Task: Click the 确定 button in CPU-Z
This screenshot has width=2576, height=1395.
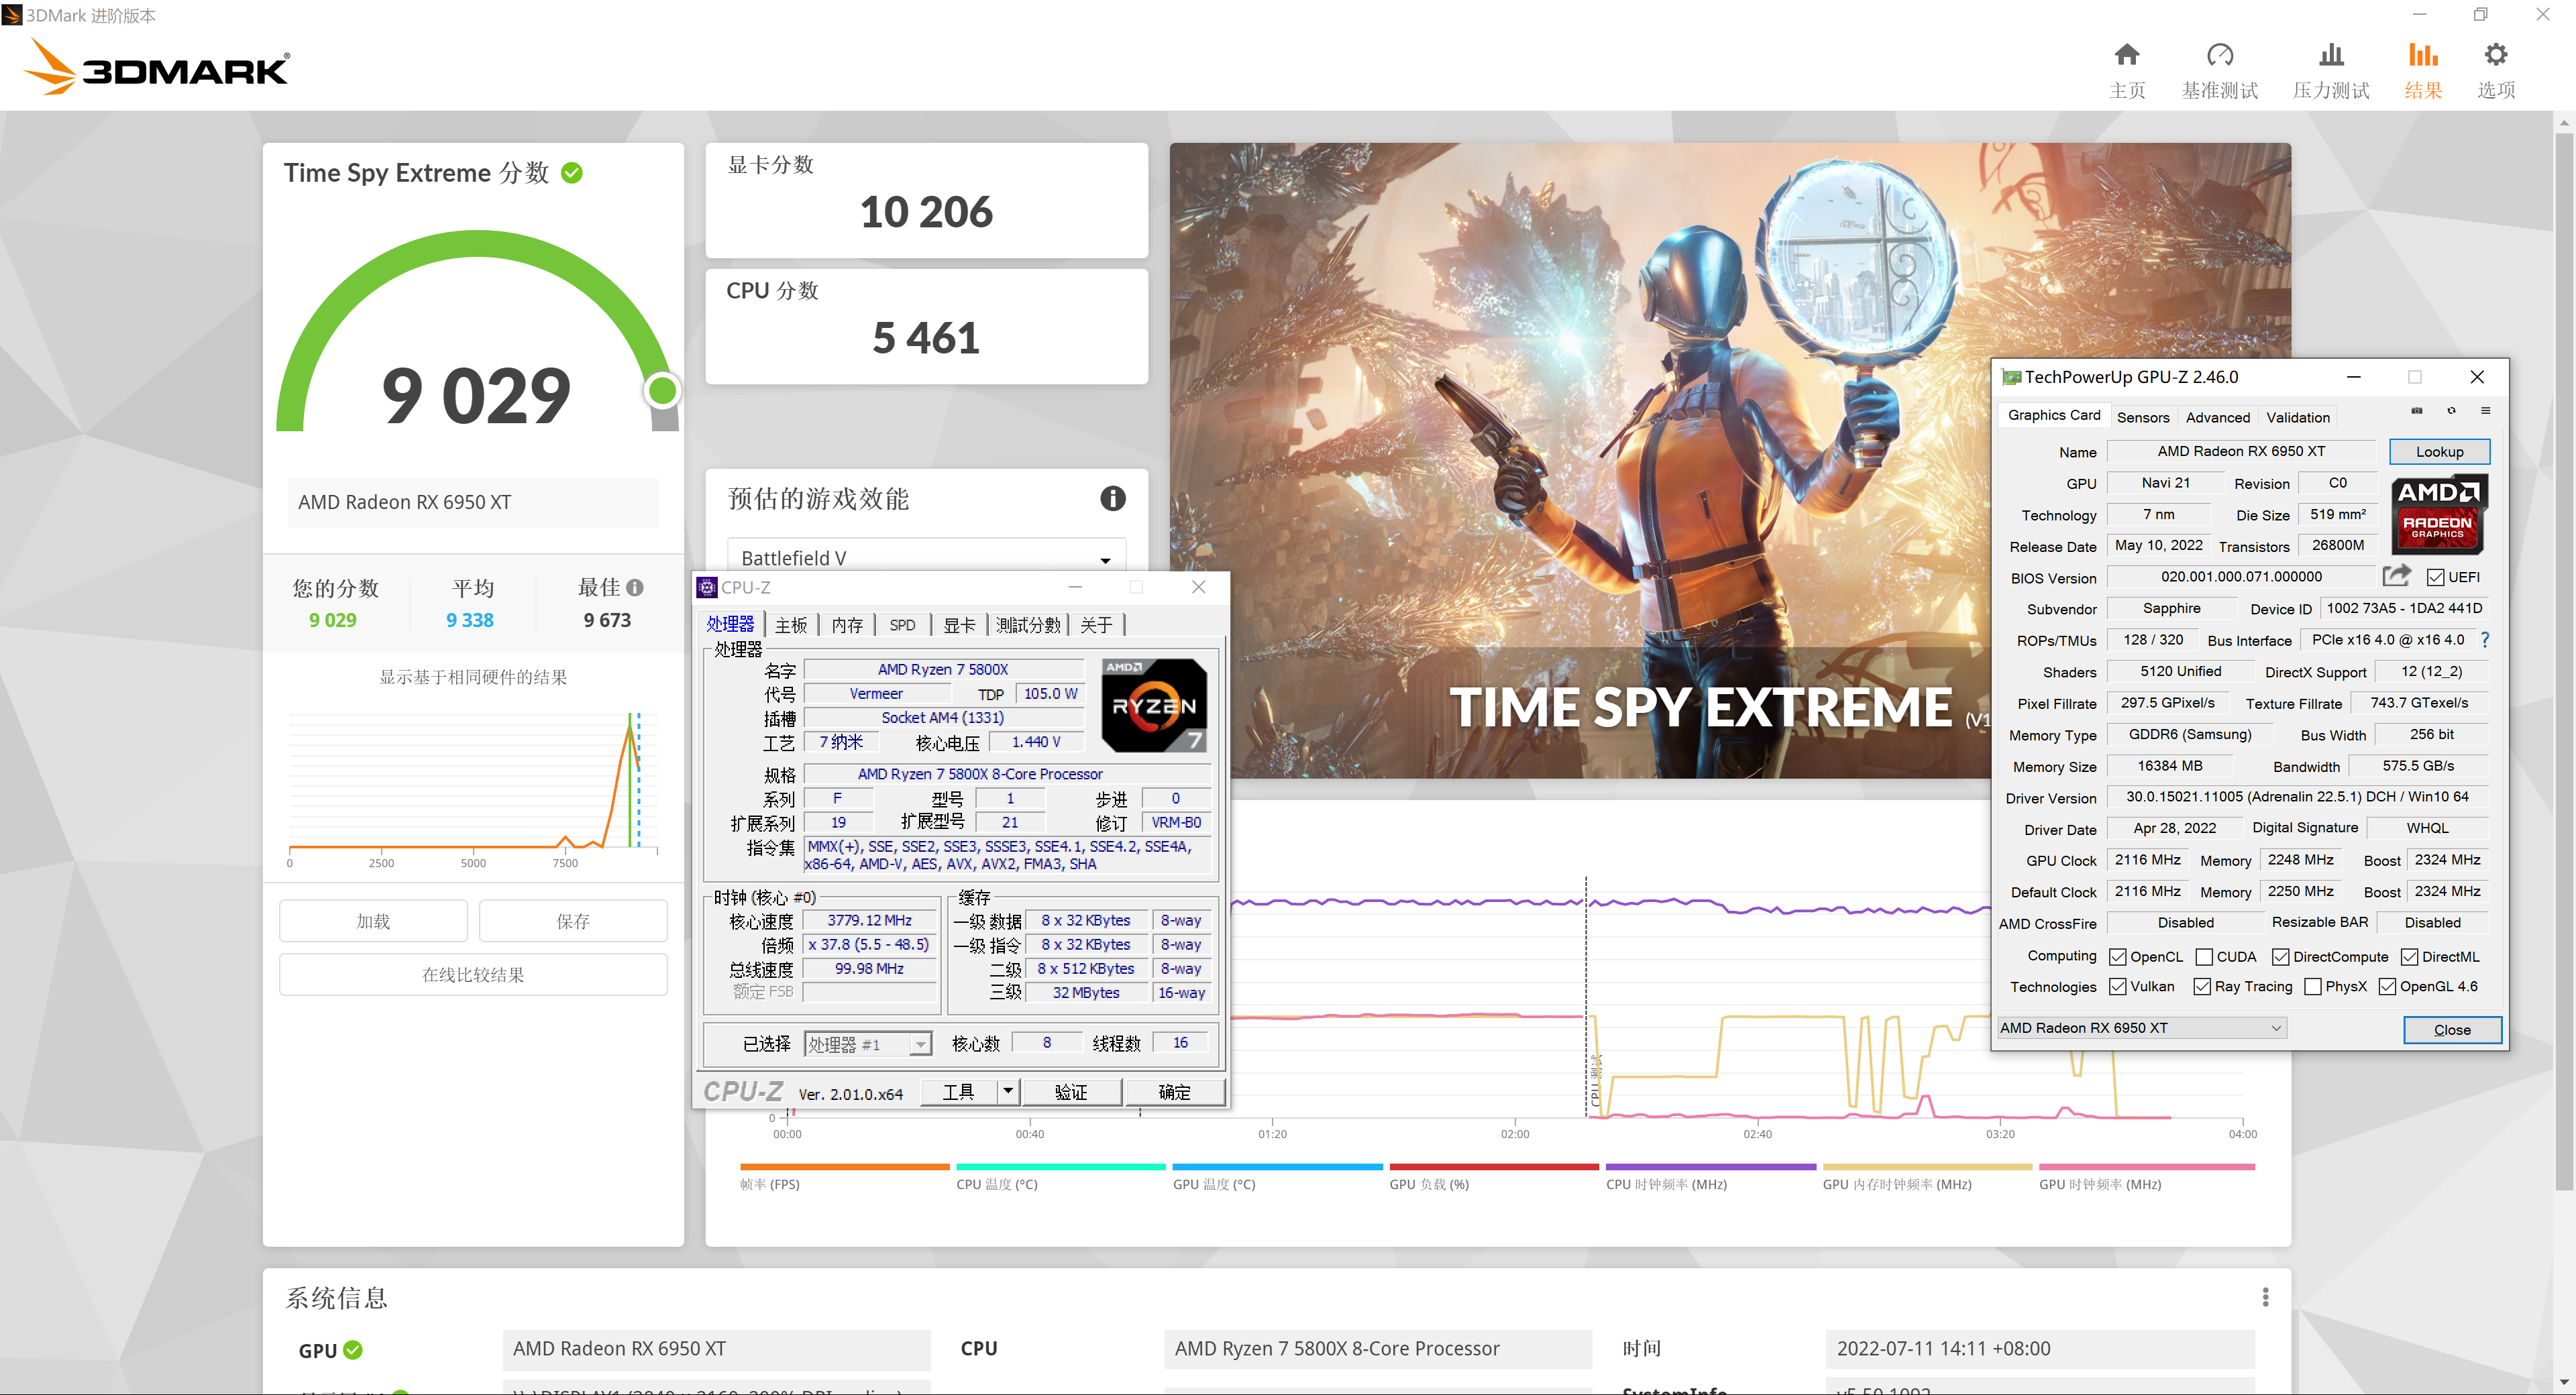Action: pyautogui.click(x=1174, y=1092)
